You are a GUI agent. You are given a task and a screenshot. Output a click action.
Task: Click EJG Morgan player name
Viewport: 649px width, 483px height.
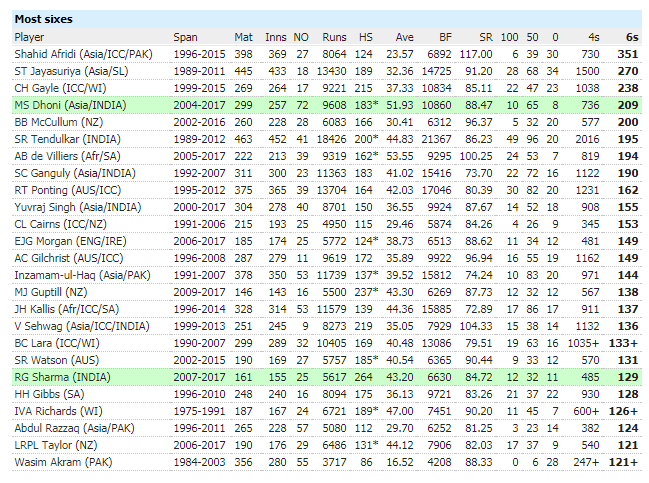coord(70,241)
